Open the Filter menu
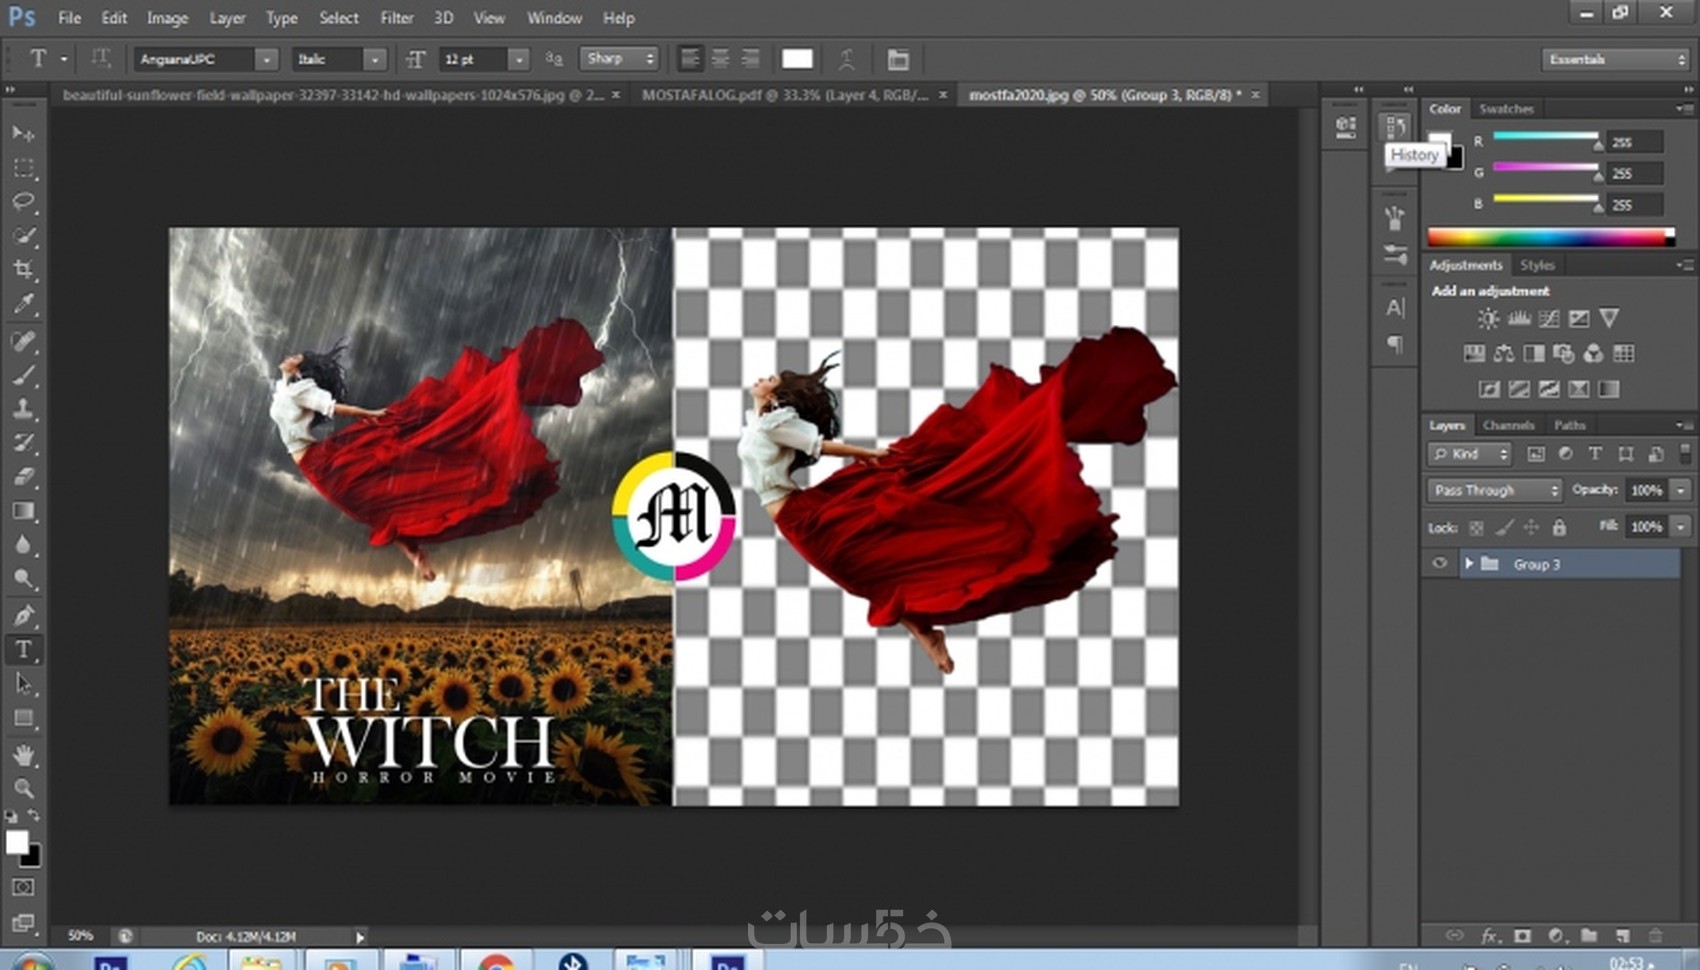1700x970 pixels. (397, 18)
